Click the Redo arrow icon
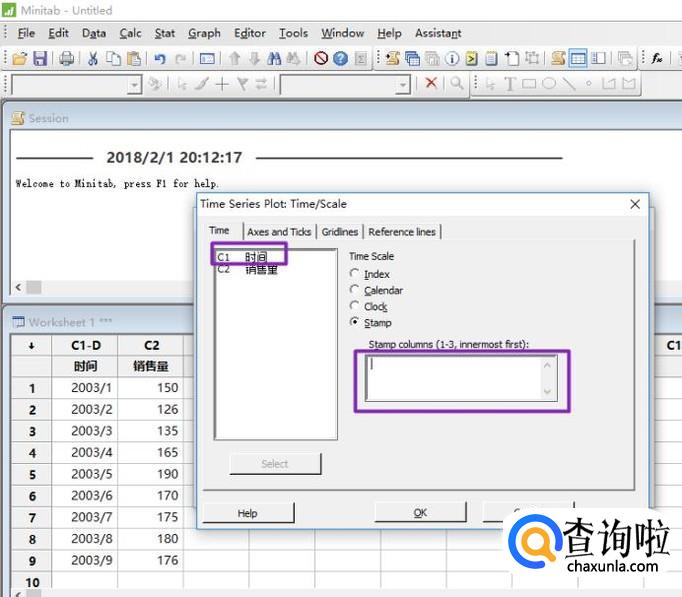The width and height of the screenshot is (682, 597). 181,58
